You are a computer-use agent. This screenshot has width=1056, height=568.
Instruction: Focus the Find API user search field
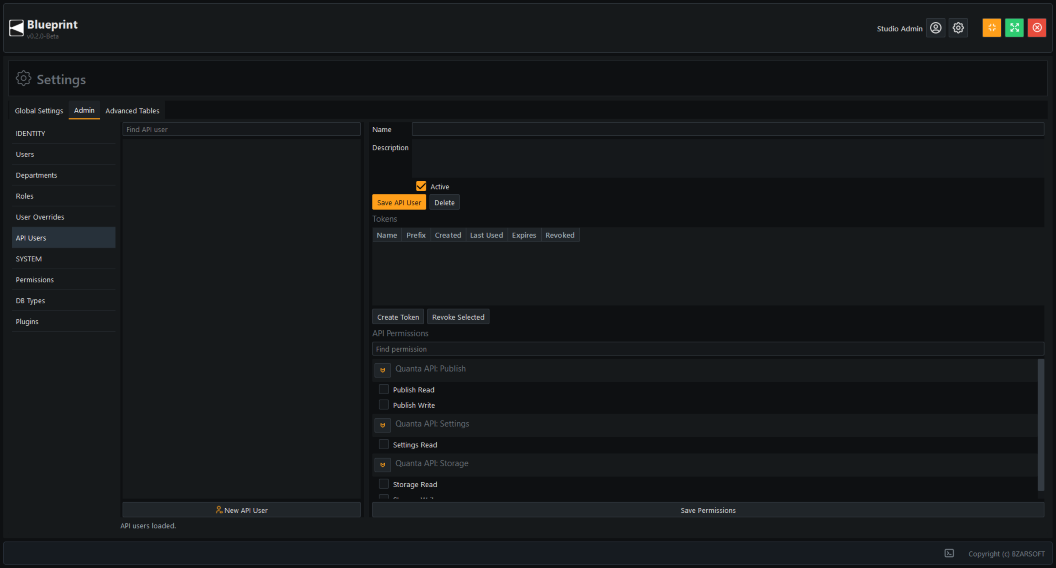[241, 129]
